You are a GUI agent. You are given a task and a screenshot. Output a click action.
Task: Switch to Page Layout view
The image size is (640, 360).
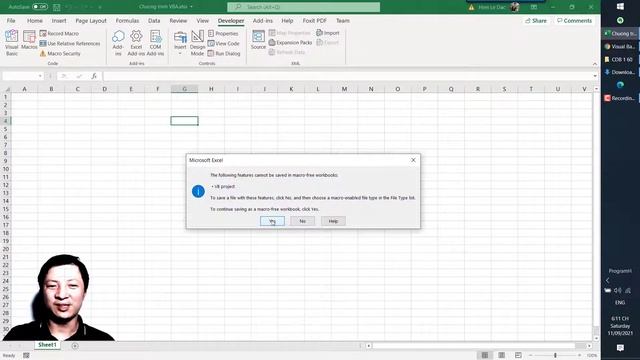(x=501, y=355)
